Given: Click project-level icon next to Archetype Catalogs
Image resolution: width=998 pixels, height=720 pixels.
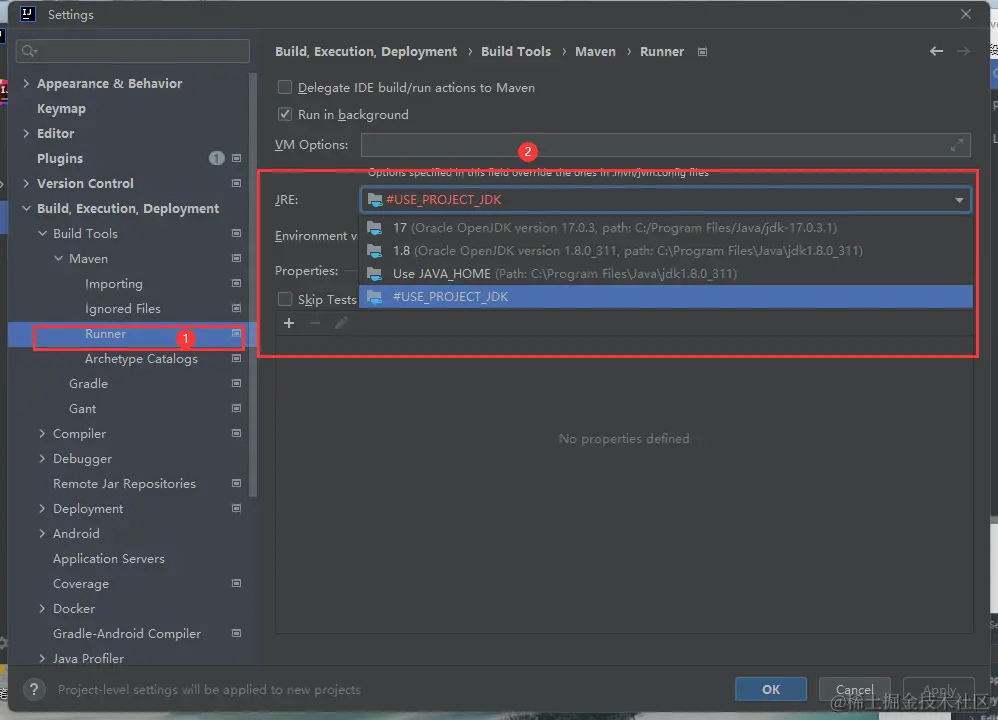Looking at the screenshot, I should (236, 358).
